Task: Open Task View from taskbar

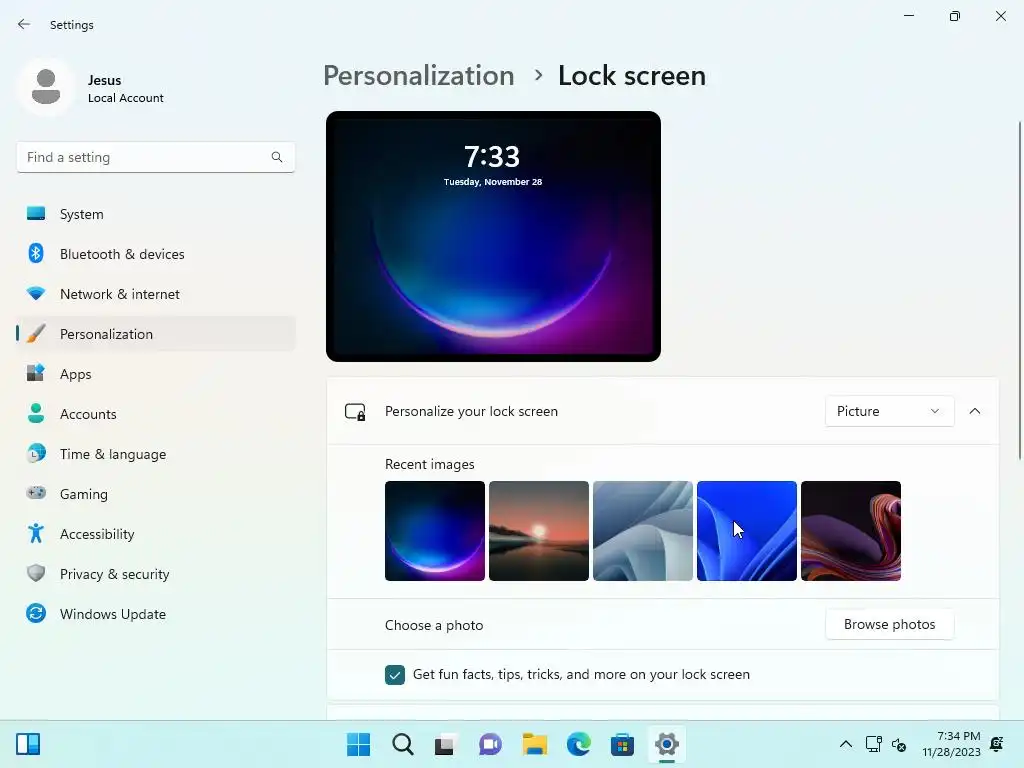Action: pyautogui.click(x=445, y=744)
